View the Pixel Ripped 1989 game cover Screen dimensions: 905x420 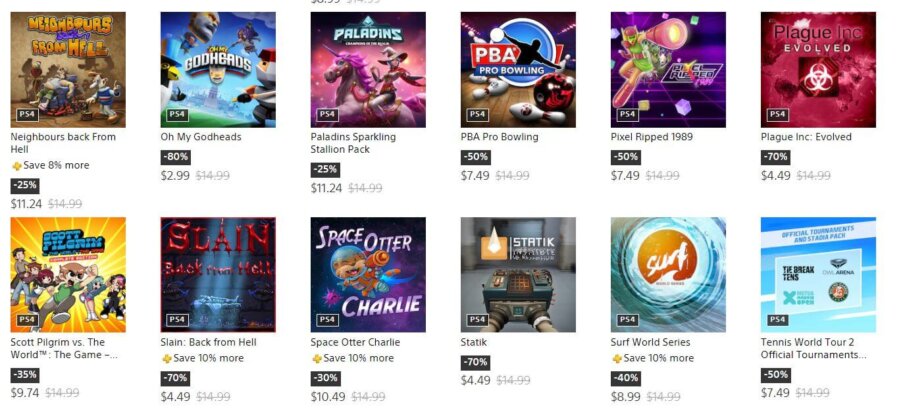pos(668,70)
